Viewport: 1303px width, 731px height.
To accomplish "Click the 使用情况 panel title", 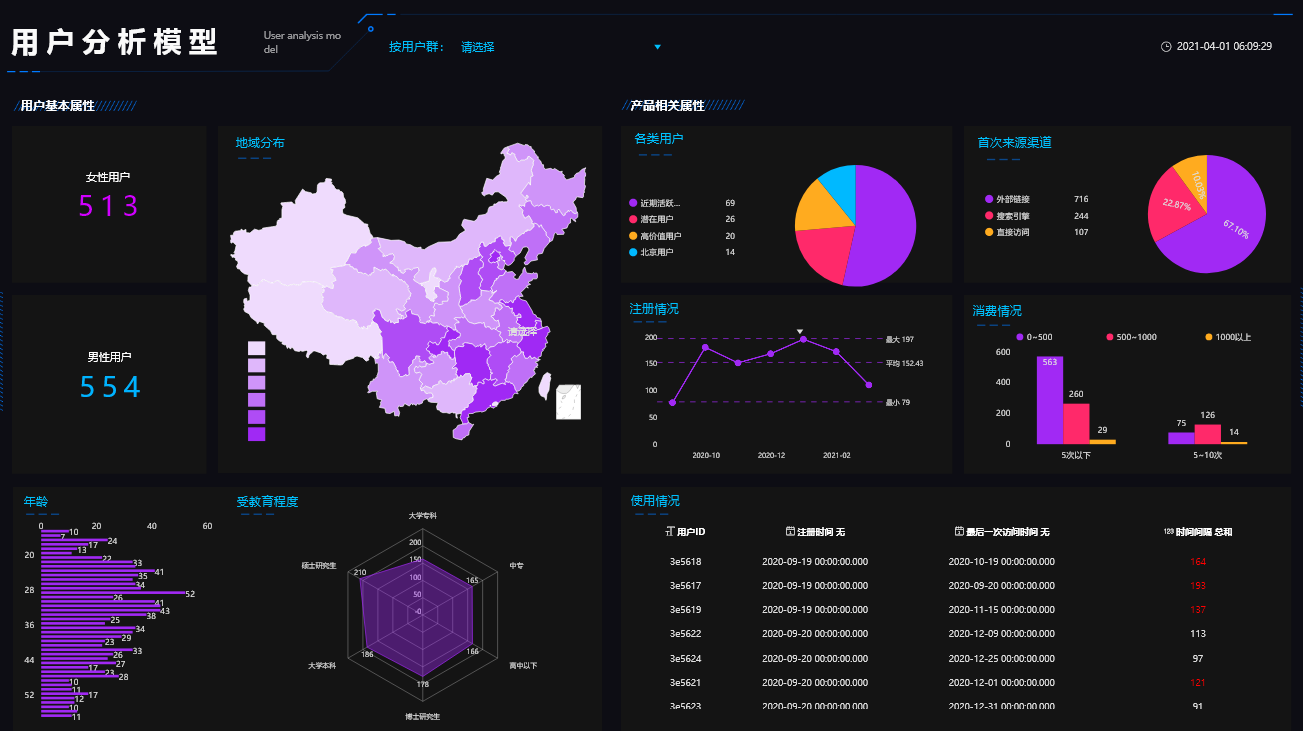I will click(x=655, y=501).
